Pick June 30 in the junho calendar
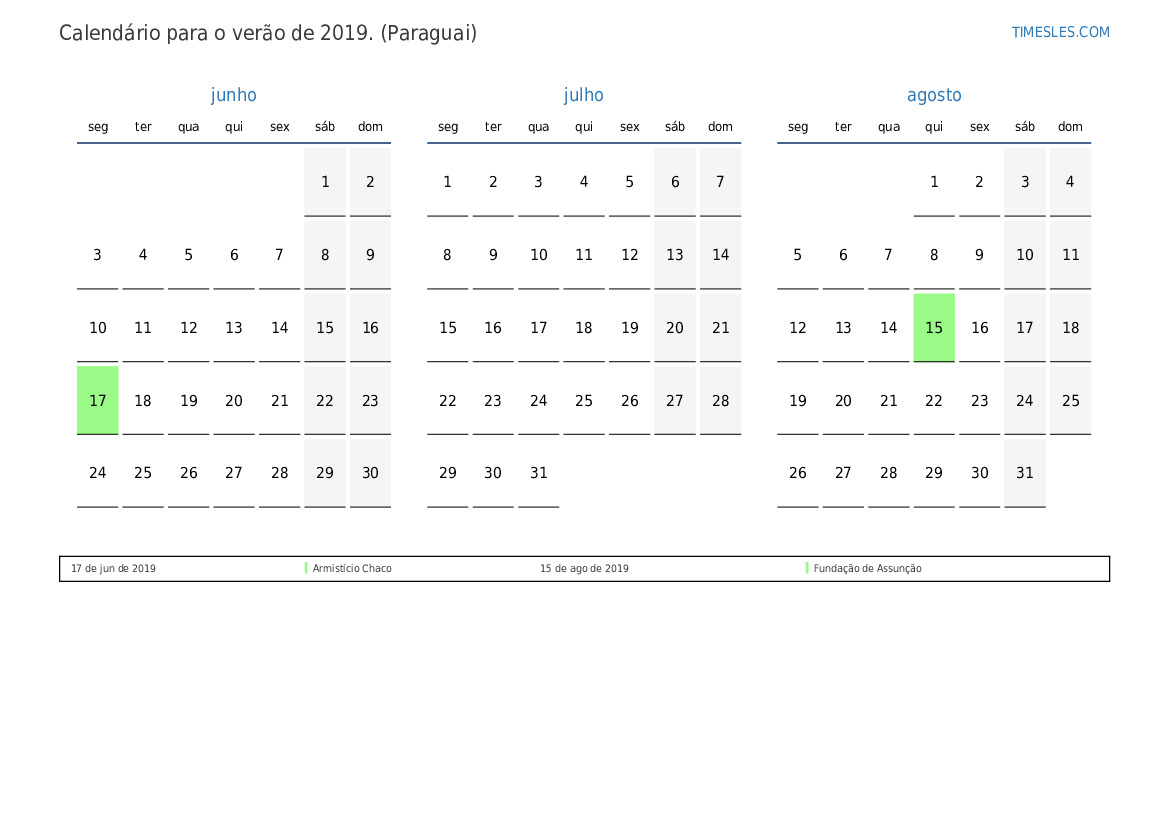1169x827 pixels. coord(370,473)
